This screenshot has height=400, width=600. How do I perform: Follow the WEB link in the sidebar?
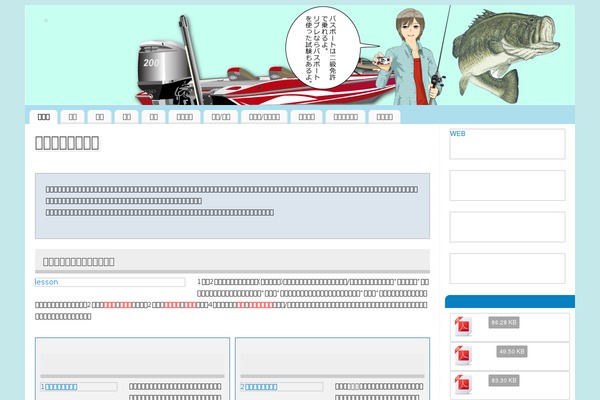pos(458,134)
